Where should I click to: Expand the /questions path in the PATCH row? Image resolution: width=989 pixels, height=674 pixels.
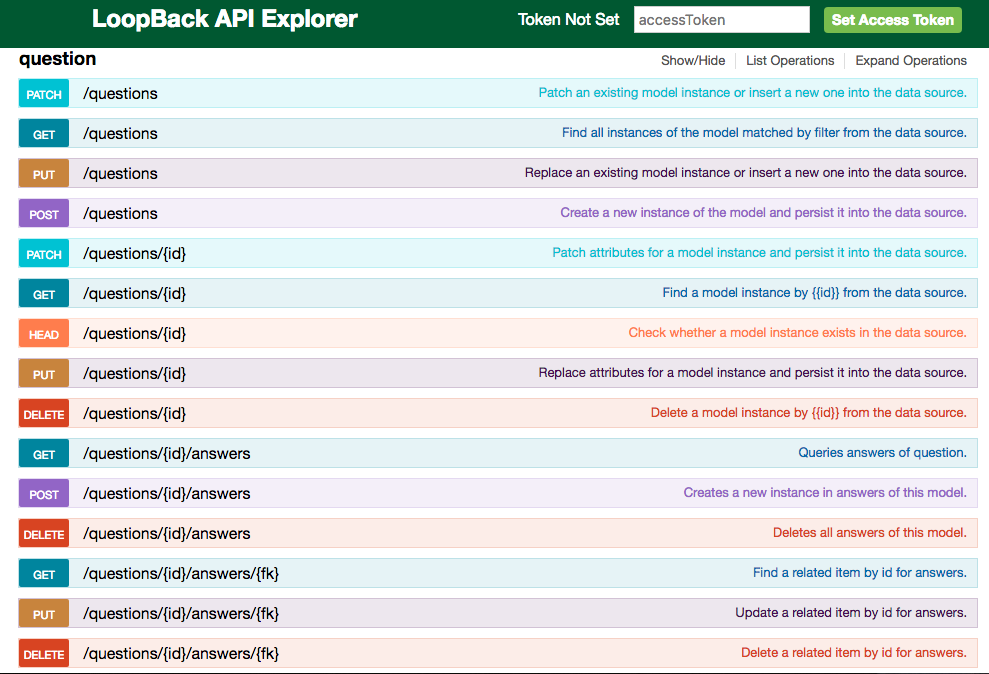pyautogui.click(x=120, y=93)
